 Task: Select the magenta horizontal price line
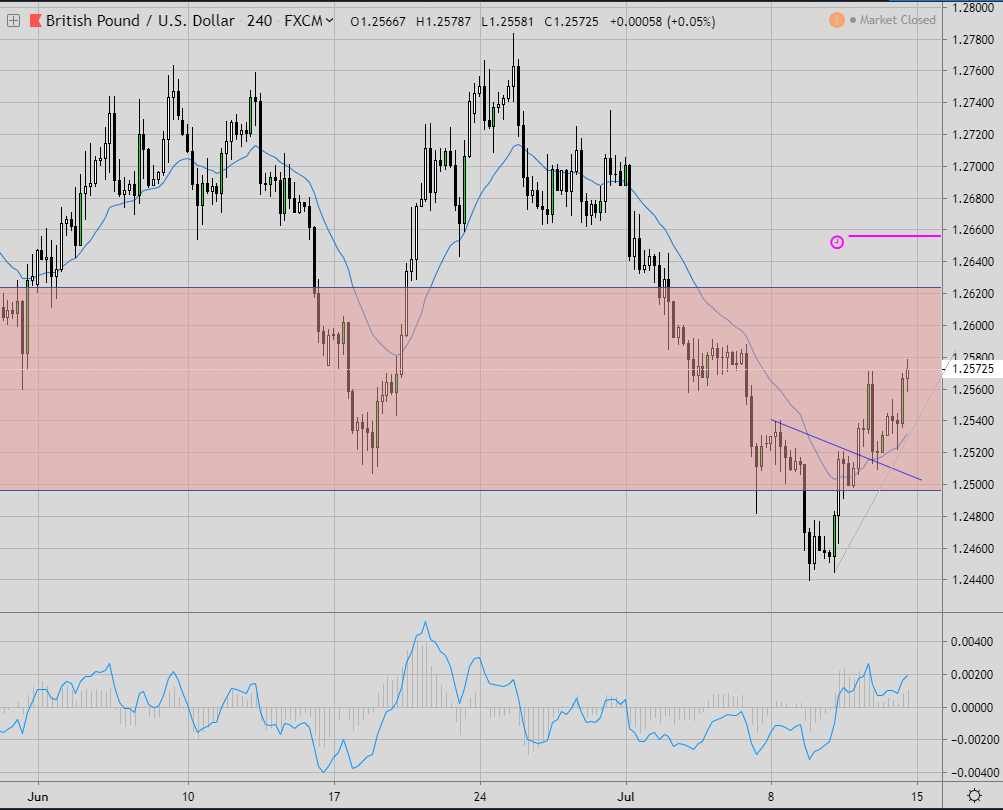click(894, 236)
